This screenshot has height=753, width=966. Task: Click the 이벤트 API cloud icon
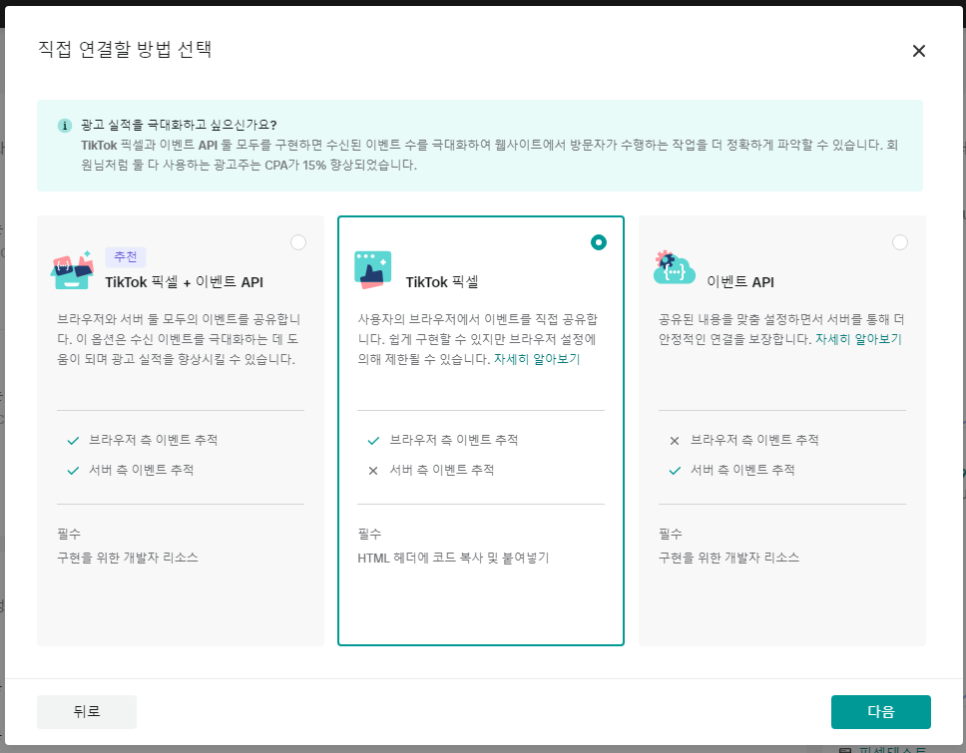[674, 268]
